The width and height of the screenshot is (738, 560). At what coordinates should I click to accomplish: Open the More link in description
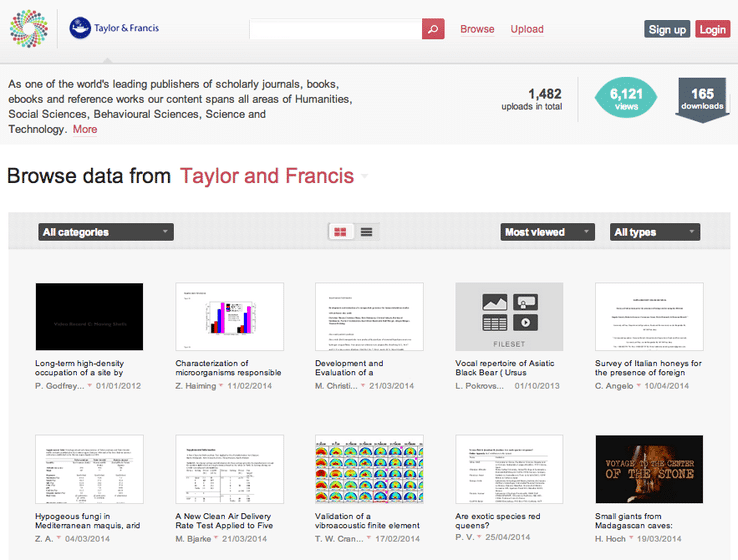coord(85,129)
